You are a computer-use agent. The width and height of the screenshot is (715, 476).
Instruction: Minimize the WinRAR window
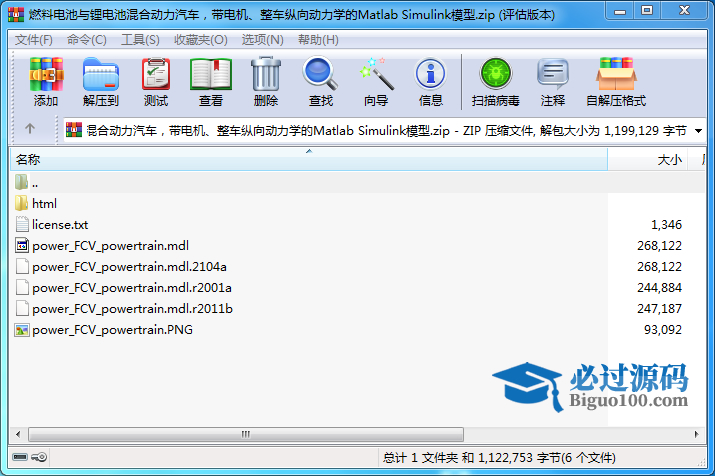[620, 11]
